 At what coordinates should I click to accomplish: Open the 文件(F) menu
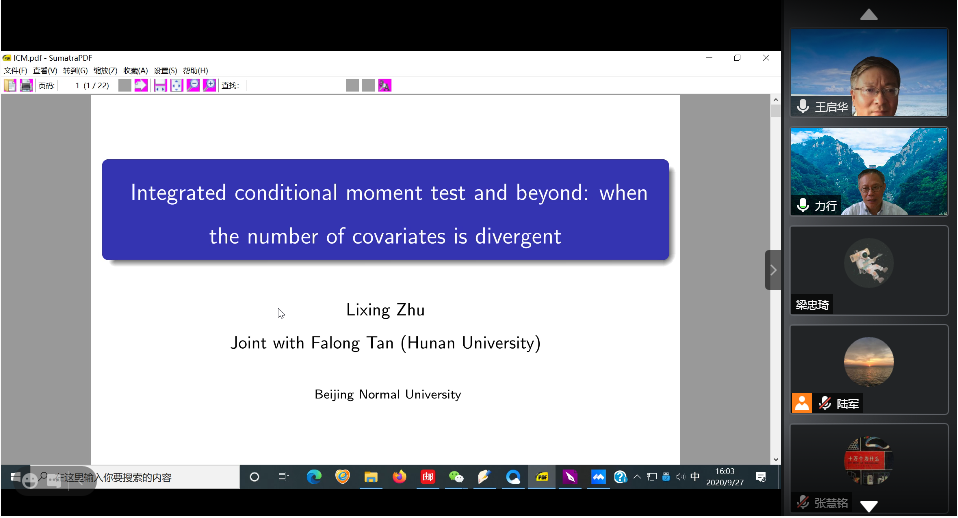coord(15,71)
